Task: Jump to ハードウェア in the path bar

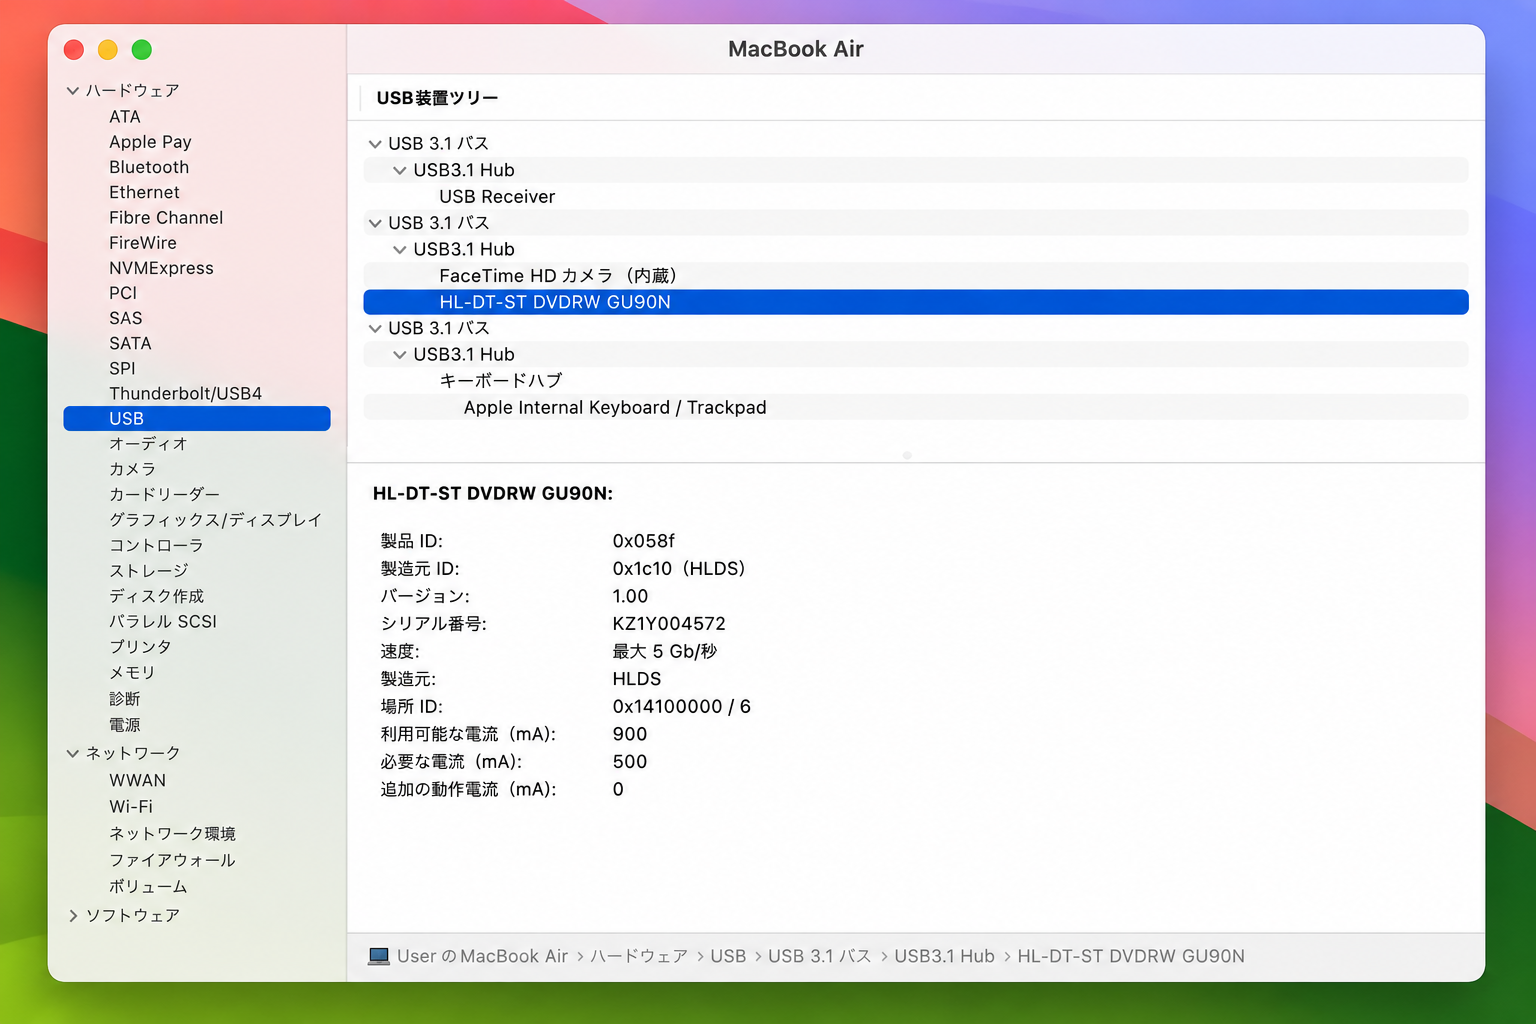Action: (x=639, y=956)
